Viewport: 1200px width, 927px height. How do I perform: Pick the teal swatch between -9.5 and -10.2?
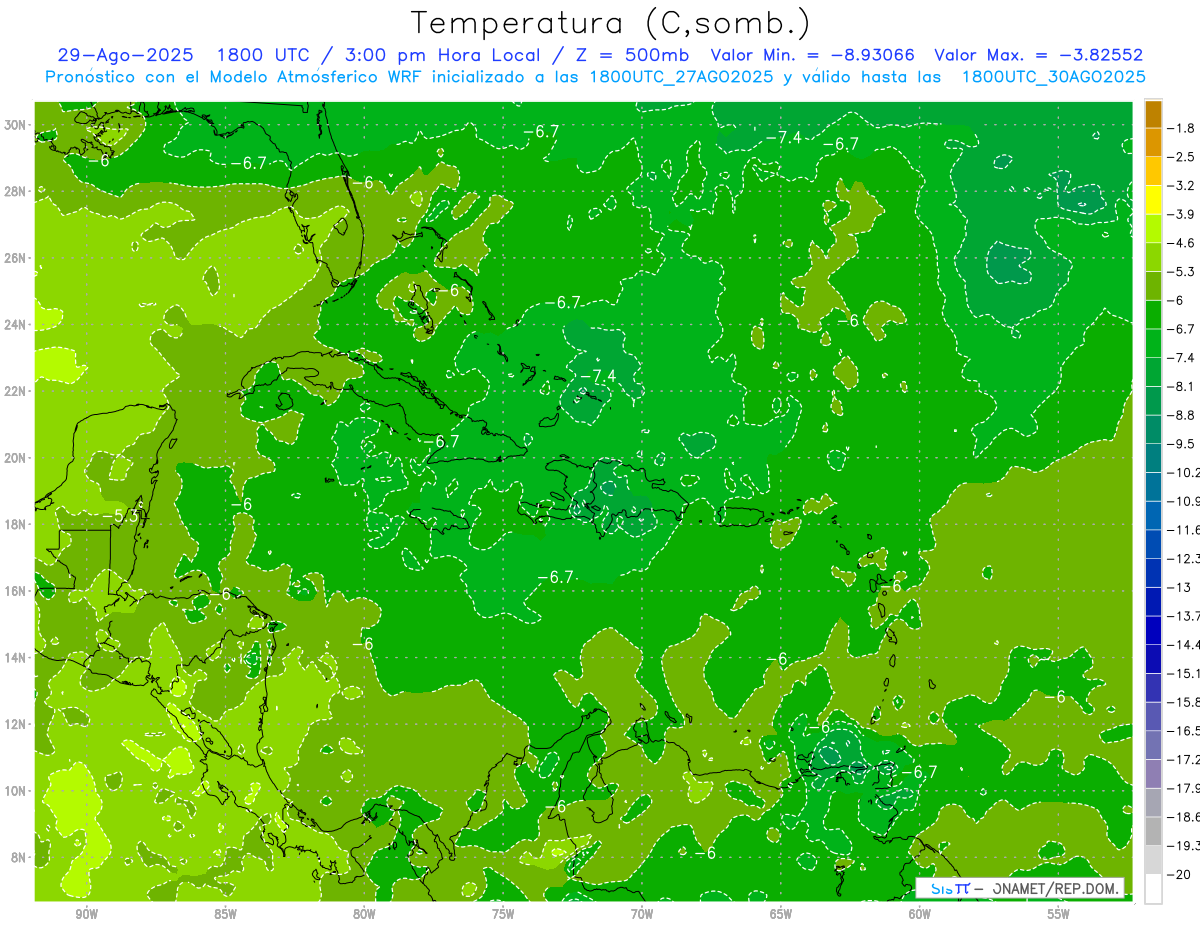[1153, 458]
